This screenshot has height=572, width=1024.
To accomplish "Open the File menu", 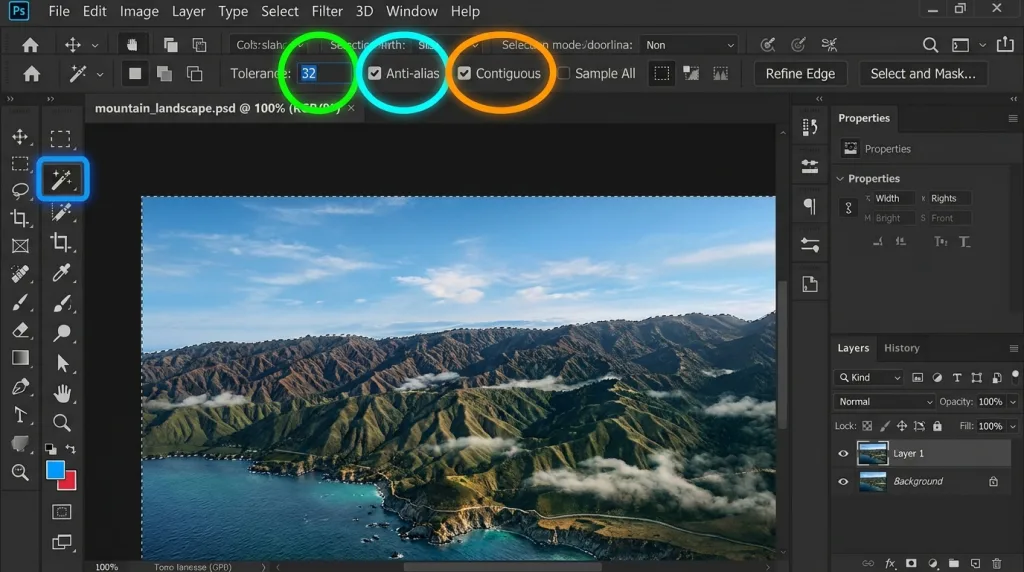I will (x=59, y=11).
